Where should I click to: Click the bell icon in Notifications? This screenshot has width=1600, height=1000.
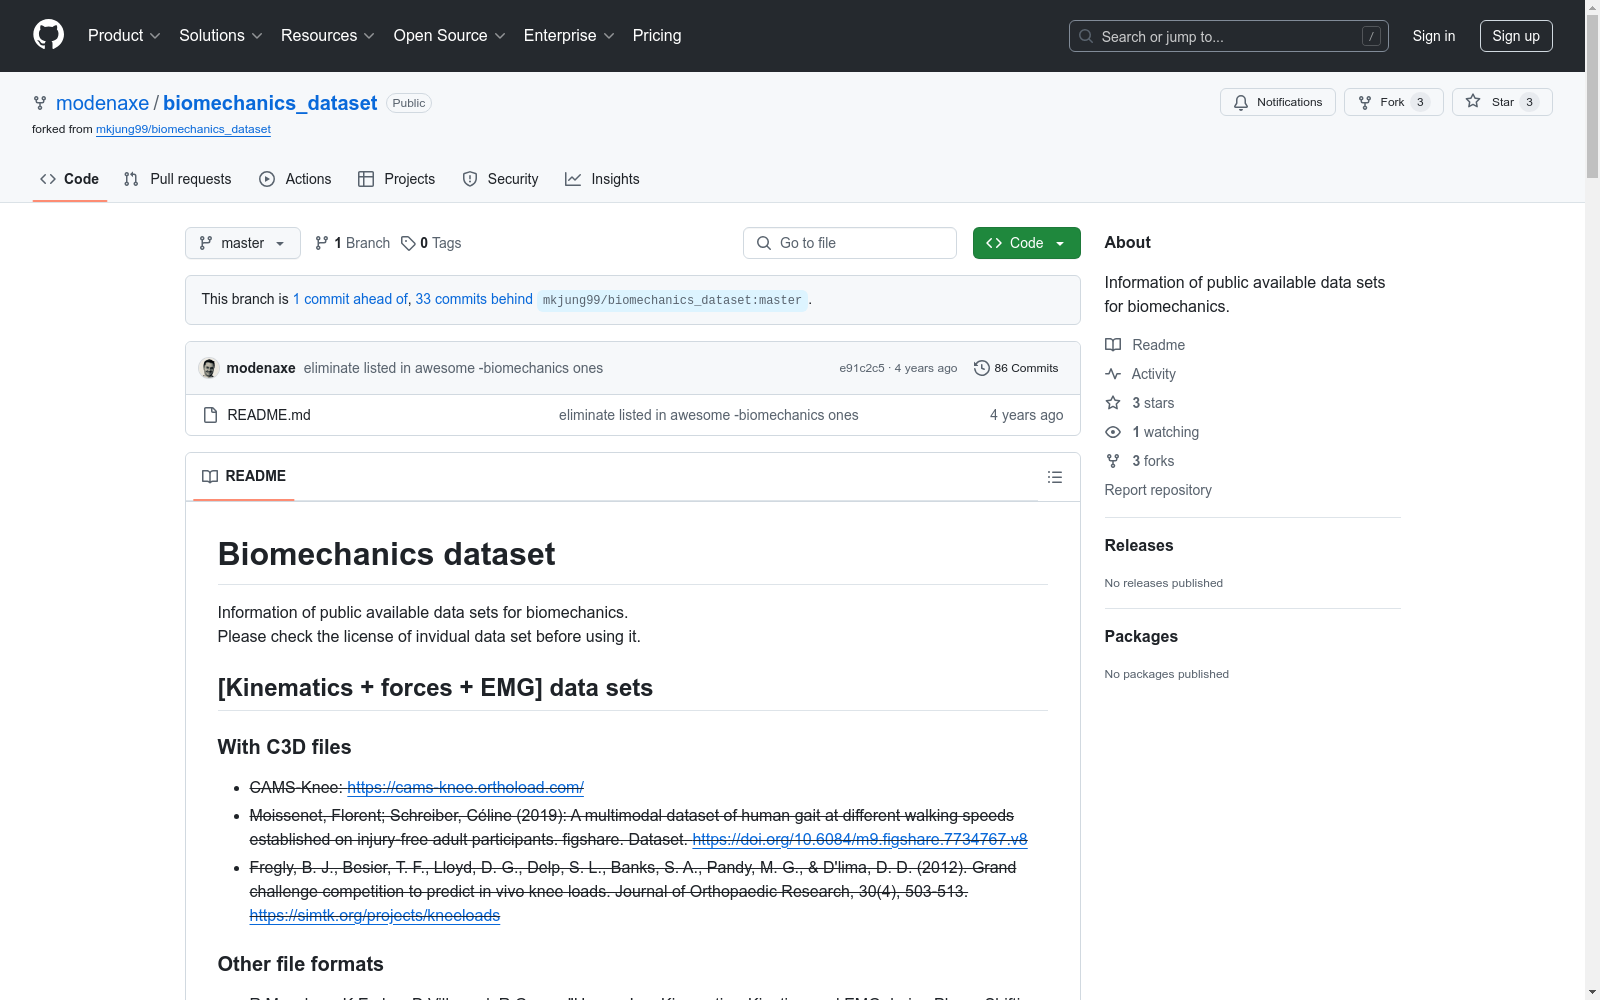[x=1241, y=102]
